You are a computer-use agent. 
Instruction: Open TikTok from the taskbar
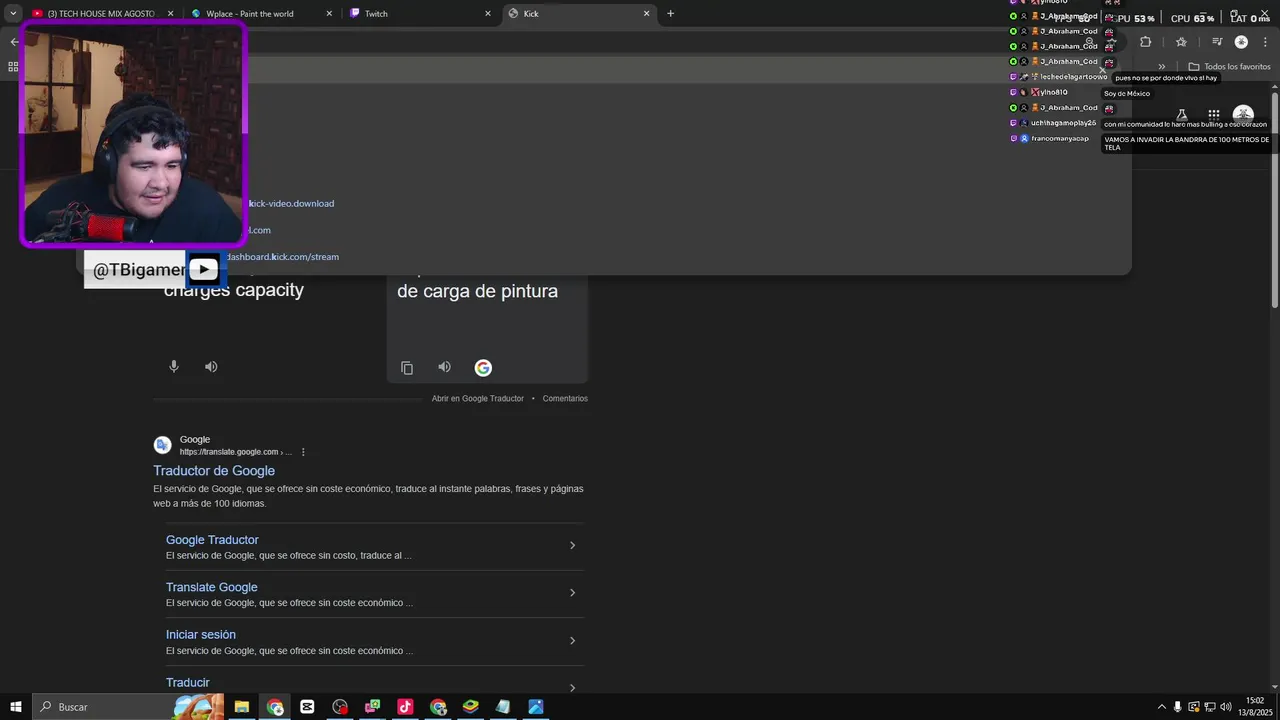click(405, 707)
